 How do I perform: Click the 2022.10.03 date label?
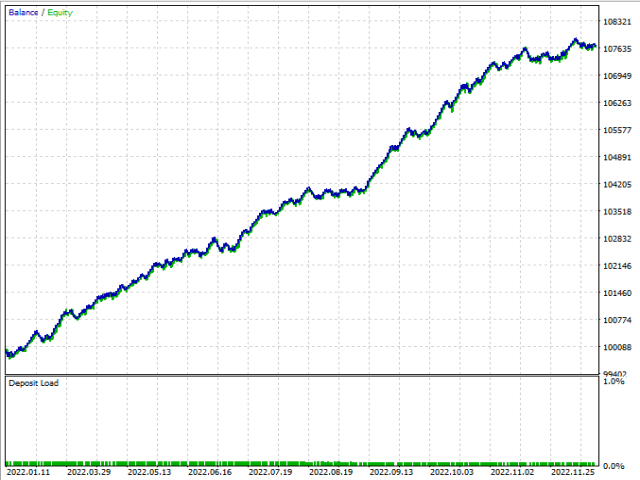point(451,472)
